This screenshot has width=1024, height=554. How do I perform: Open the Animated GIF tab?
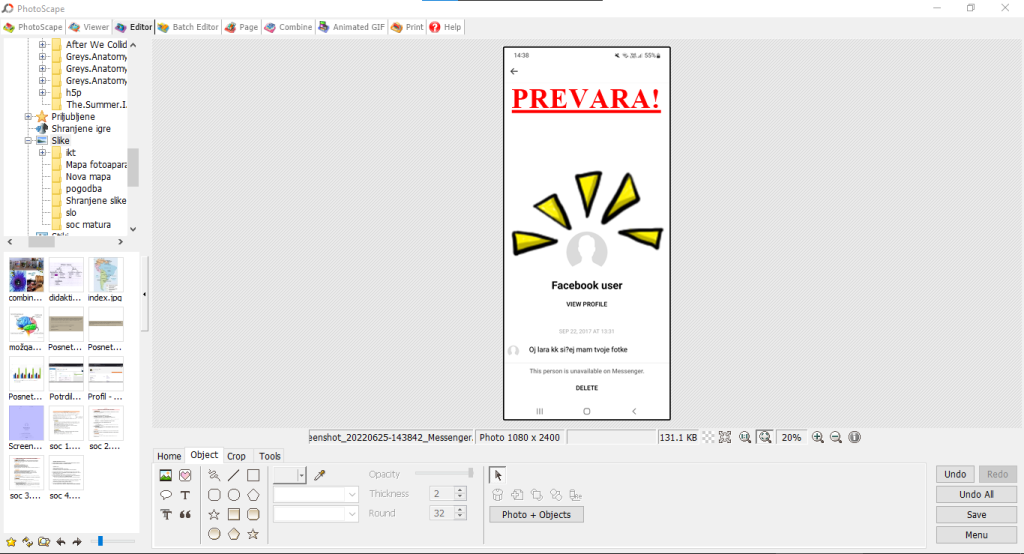(351, 27)
